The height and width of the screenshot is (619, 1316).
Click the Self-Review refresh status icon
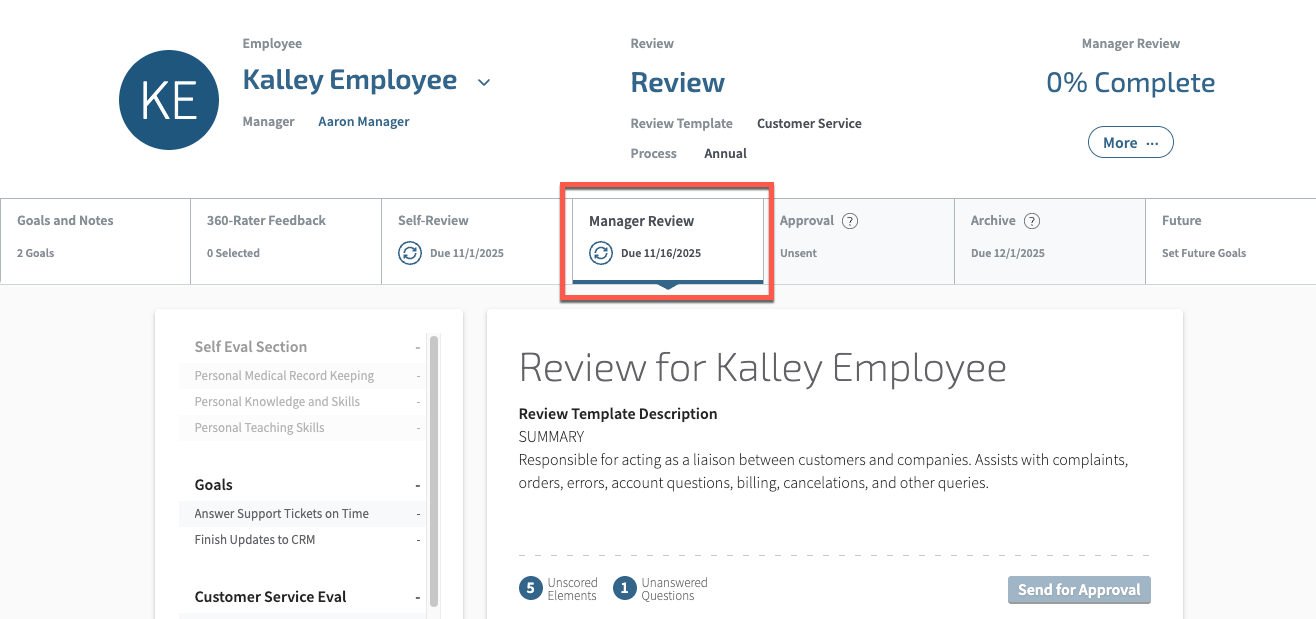point(410,253)
